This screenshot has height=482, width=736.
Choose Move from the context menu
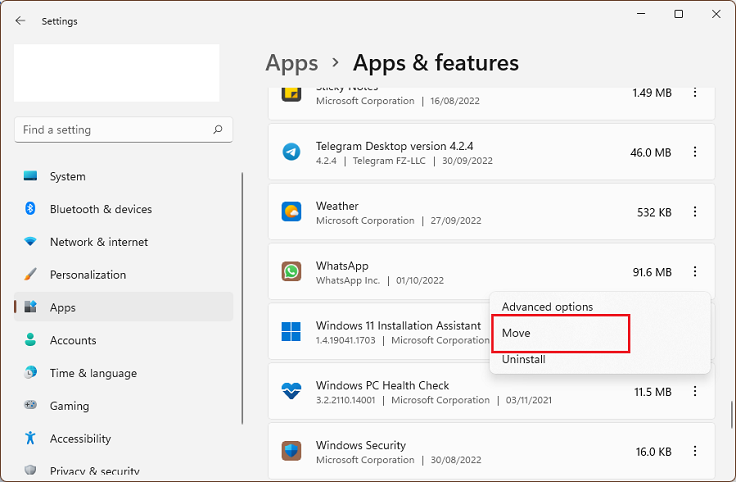click(x=516, y=333)
